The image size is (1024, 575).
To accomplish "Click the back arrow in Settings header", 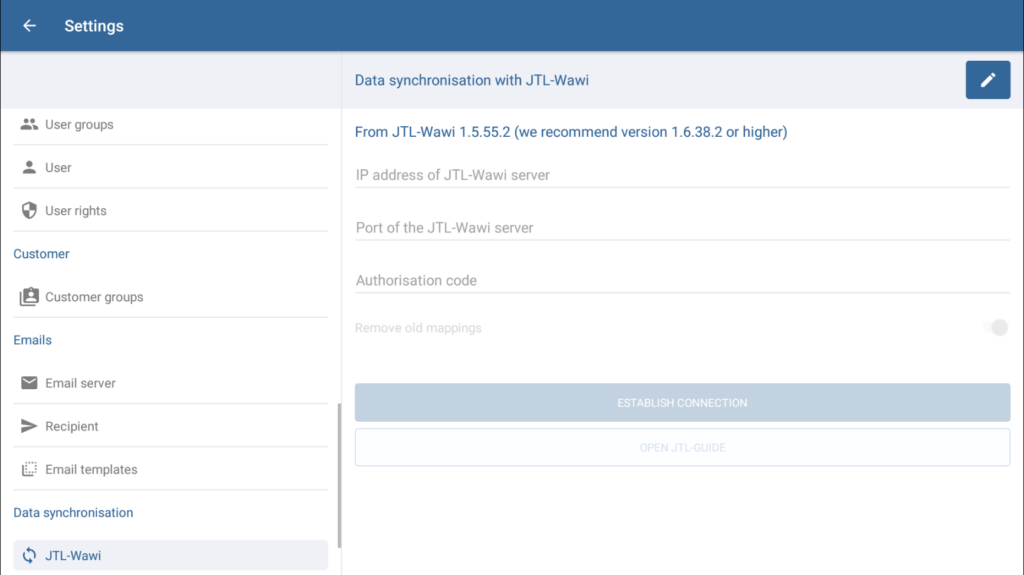I will point(29,26).
